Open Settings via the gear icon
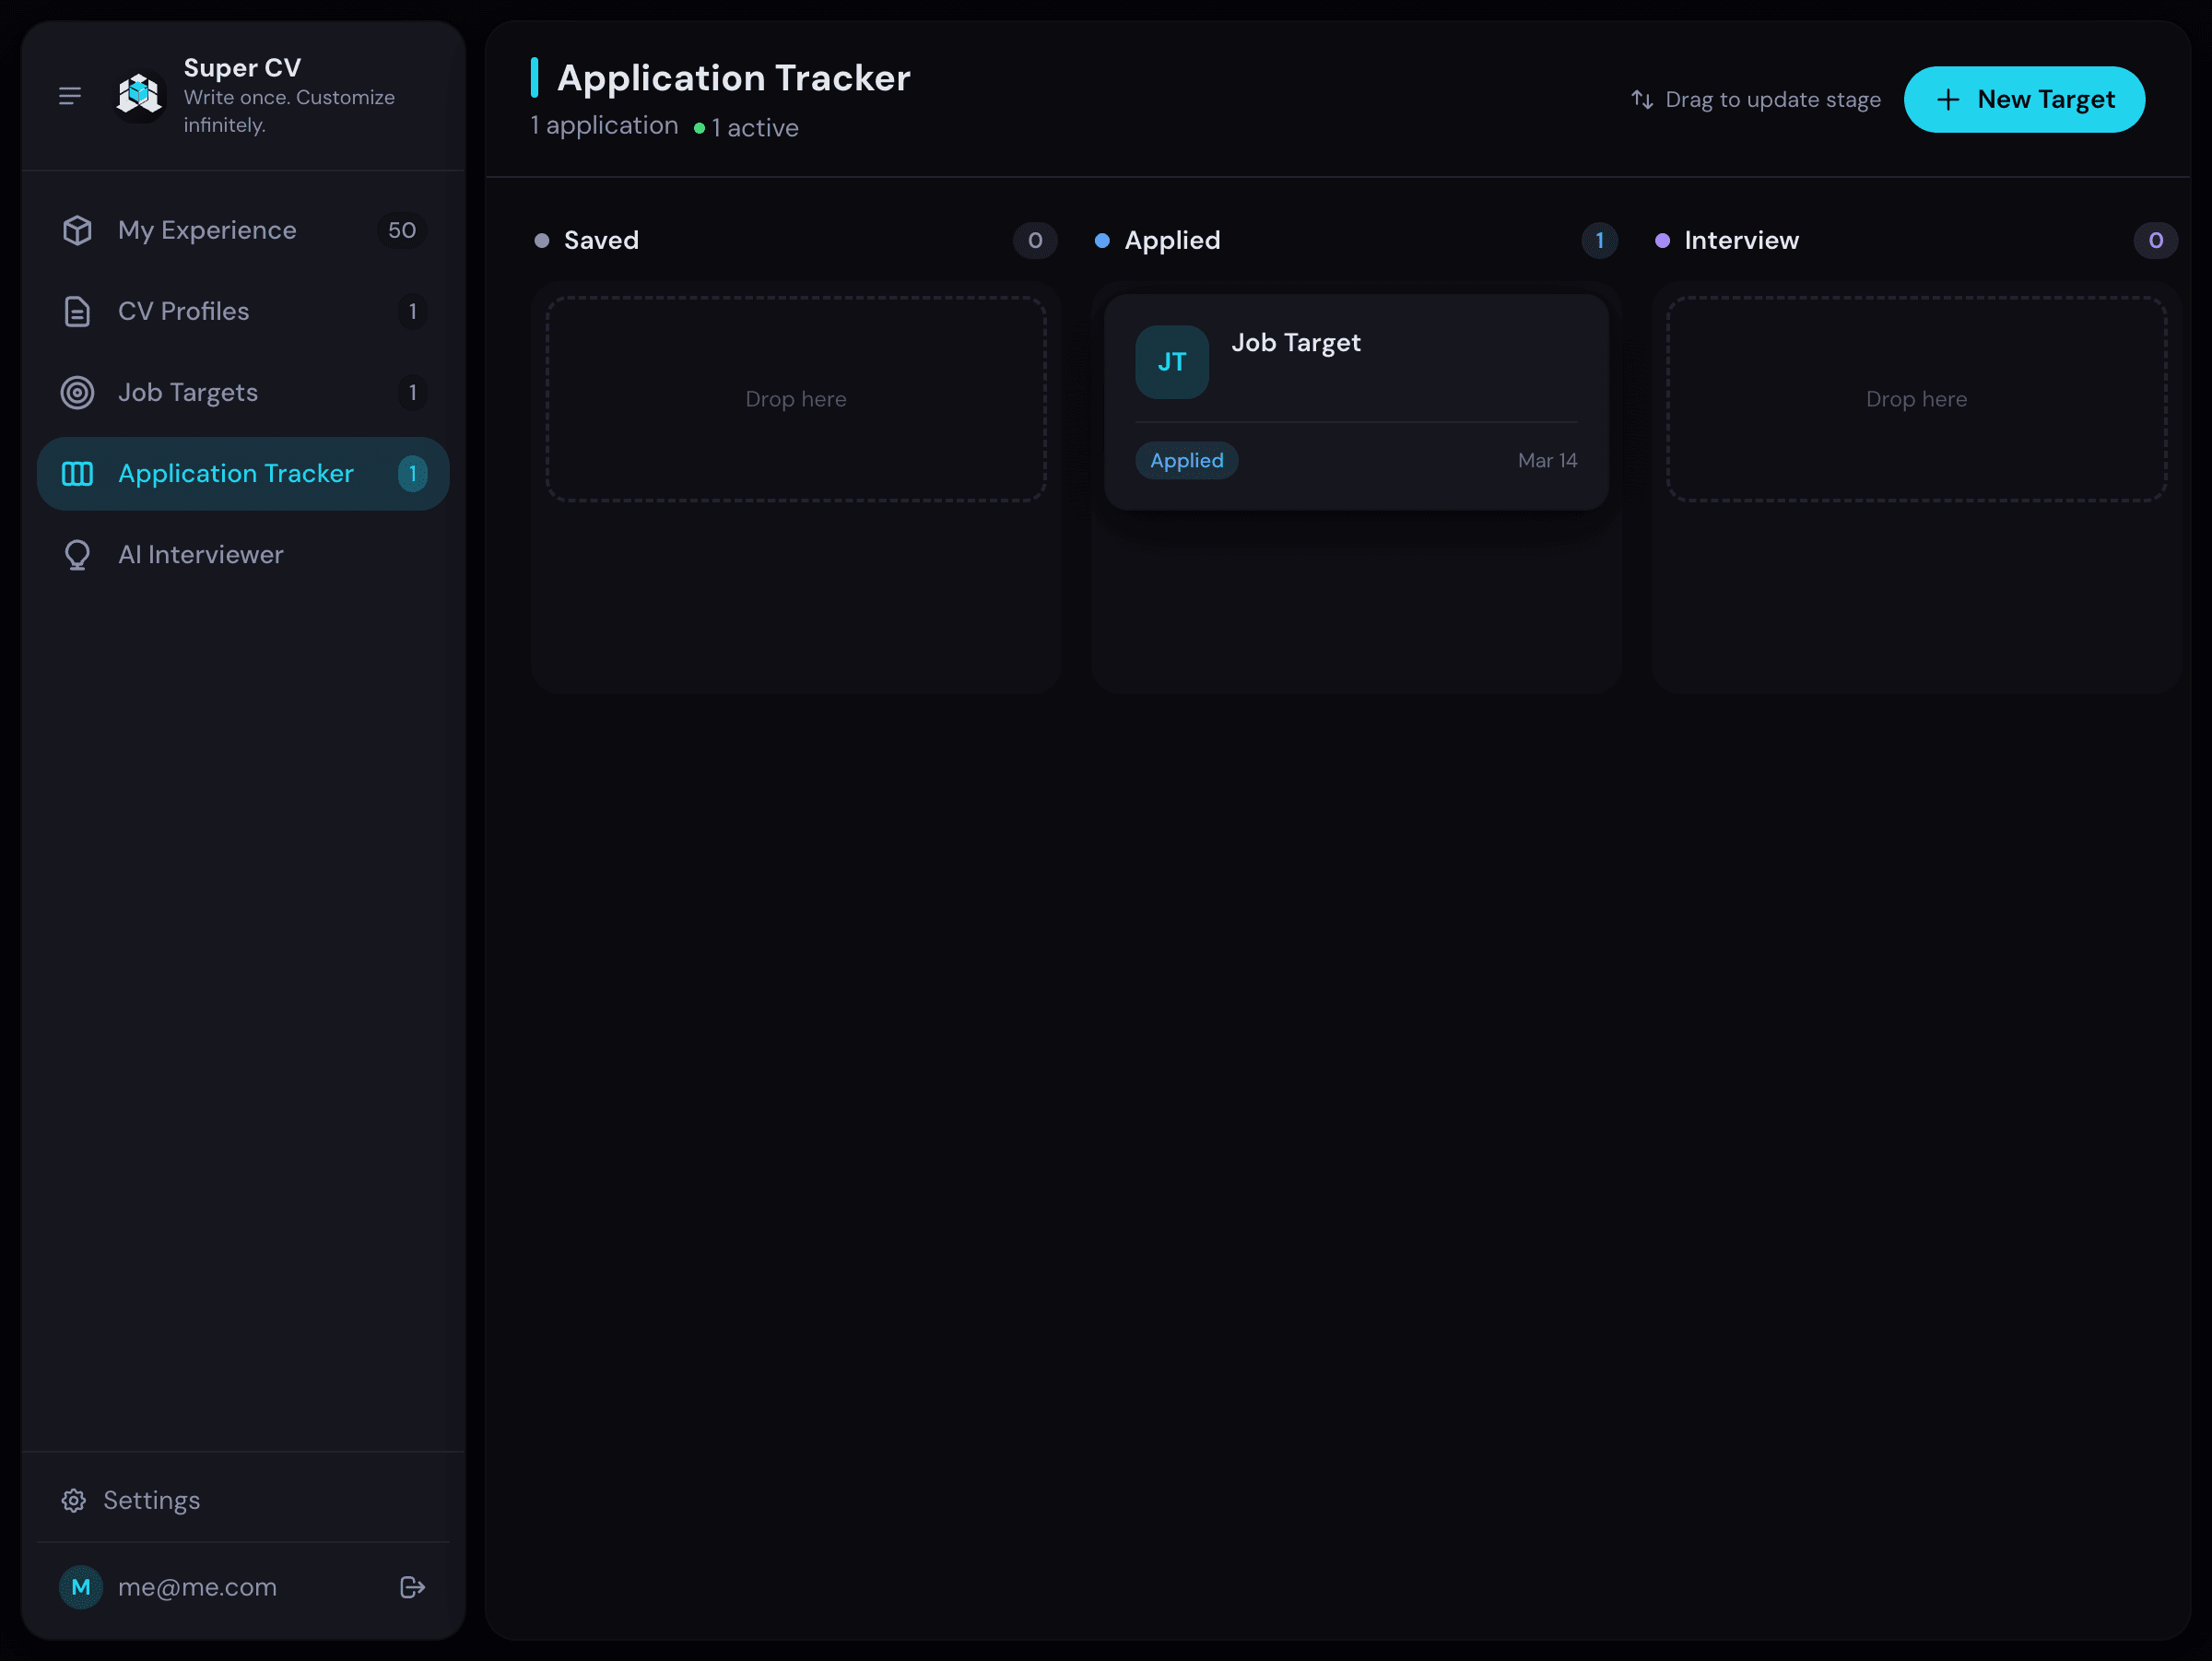This screenshot has width=2212, height=1661. [x=73, y=1500]
